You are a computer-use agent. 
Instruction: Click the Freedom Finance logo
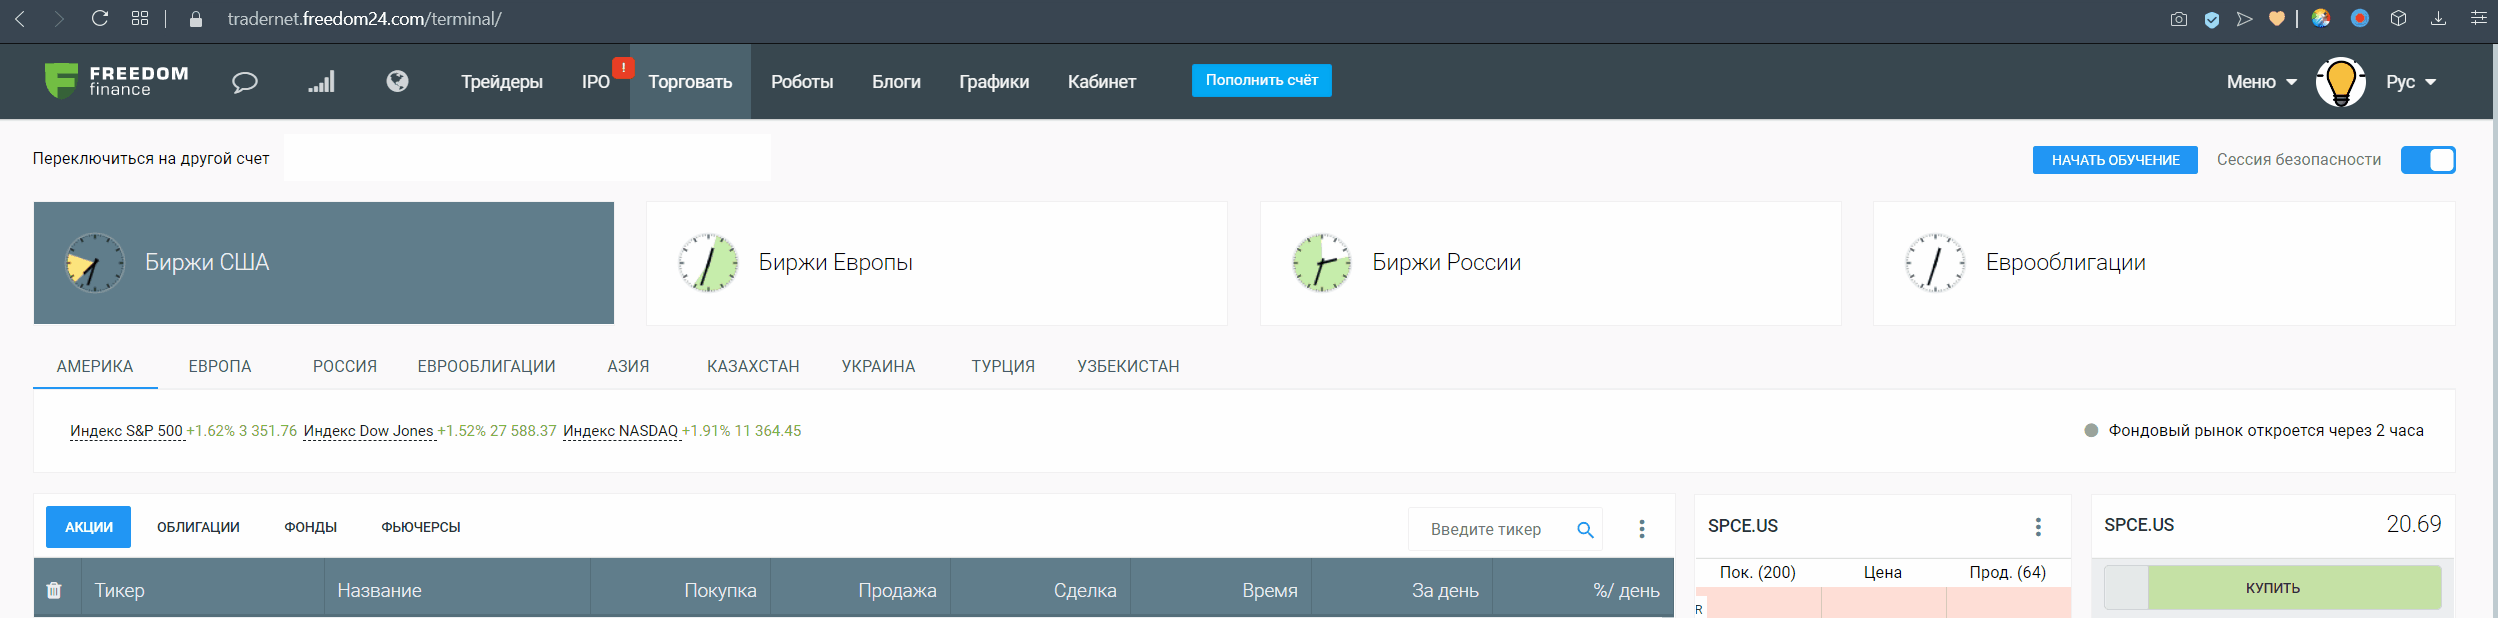tap(117, 81)
